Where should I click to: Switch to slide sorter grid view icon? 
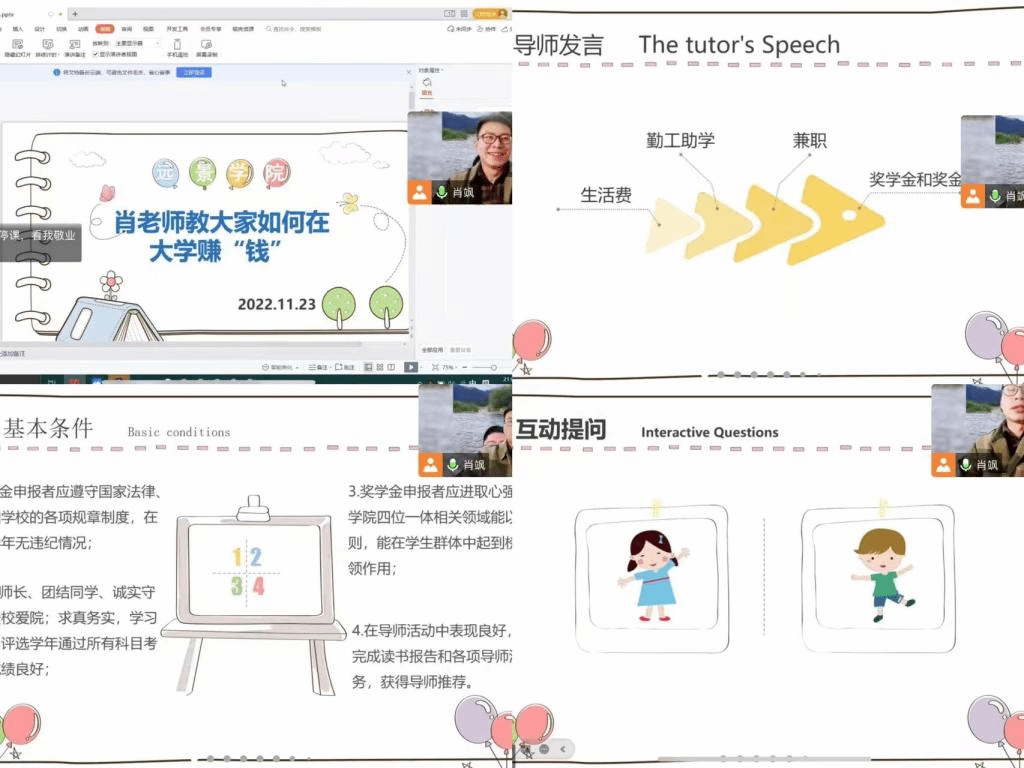[x=380, y=368]
